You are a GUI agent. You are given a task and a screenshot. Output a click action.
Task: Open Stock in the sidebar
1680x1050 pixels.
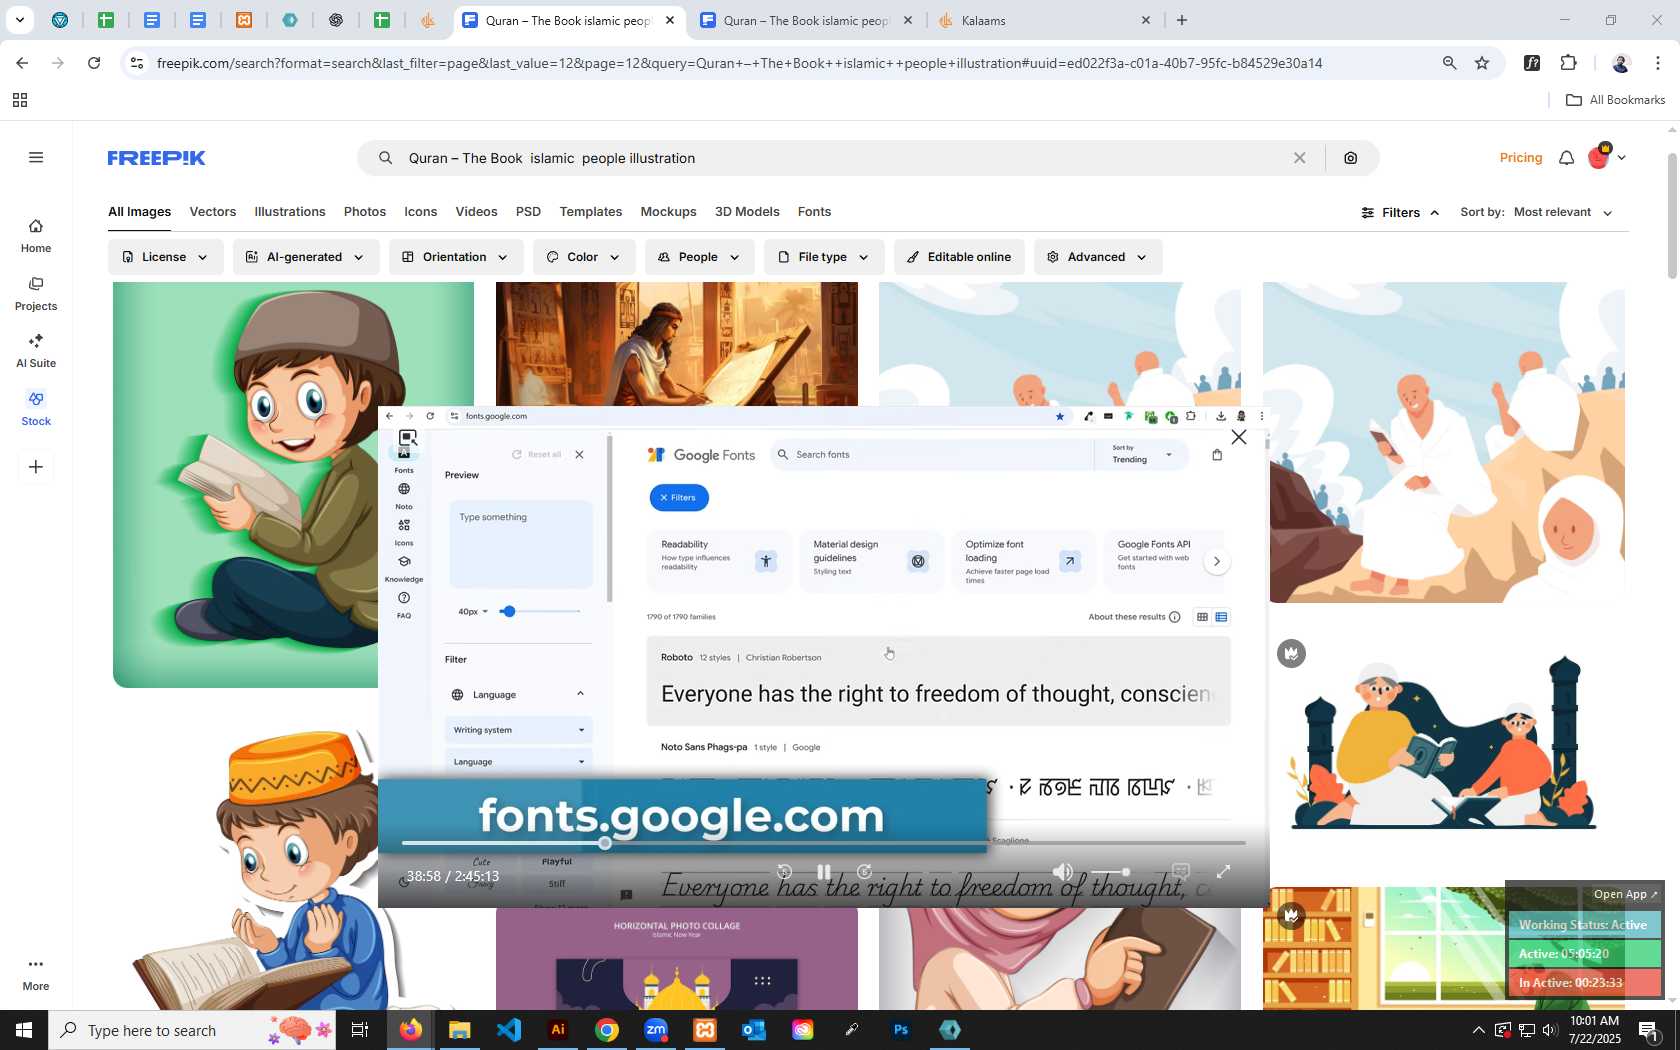36,409
